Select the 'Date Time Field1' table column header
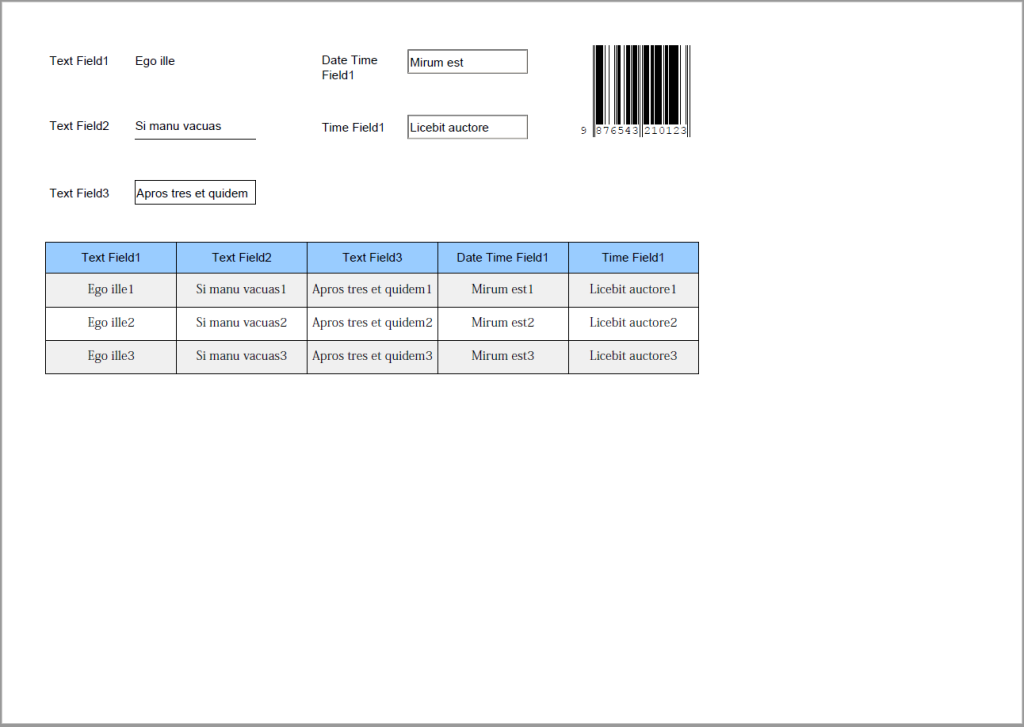The width and height of the screenshot is (1024, 727). pos(503,257)
